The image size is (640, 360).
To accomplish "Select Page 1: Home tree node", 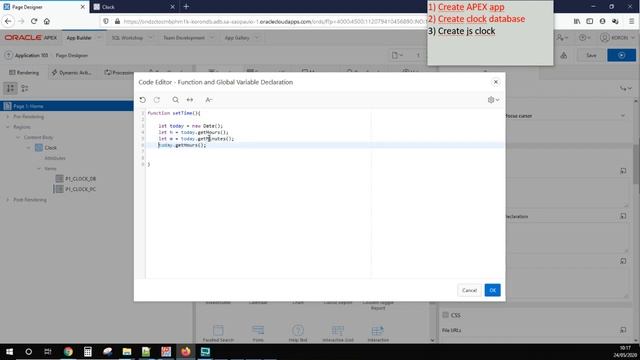I will [x=67, y=106].
